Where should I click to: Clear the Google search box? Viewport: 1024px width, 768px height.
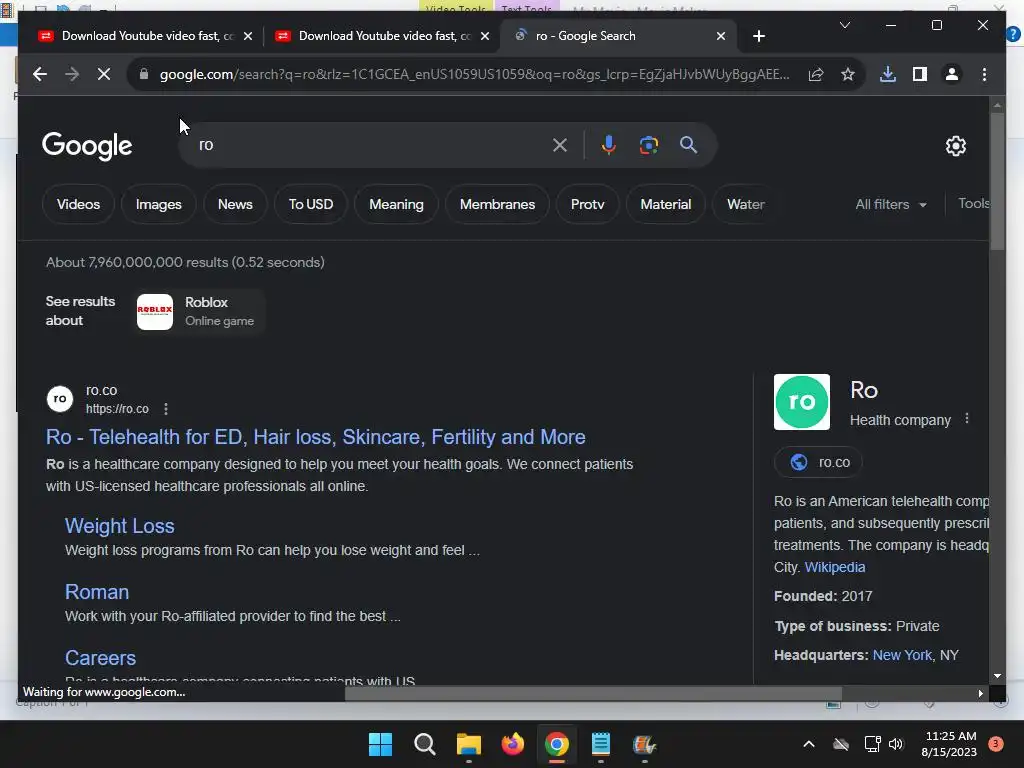click(560, 145)
